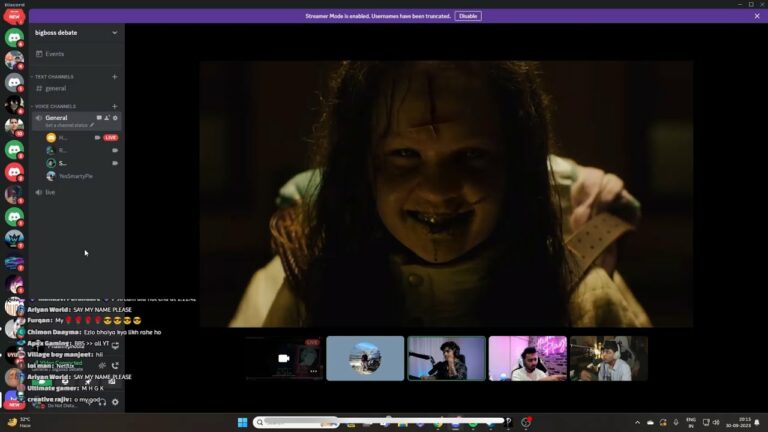Open the weather widget on the taskbar
Image resolution: width=768 pixels, height=432 pixels.
point(19,422)
